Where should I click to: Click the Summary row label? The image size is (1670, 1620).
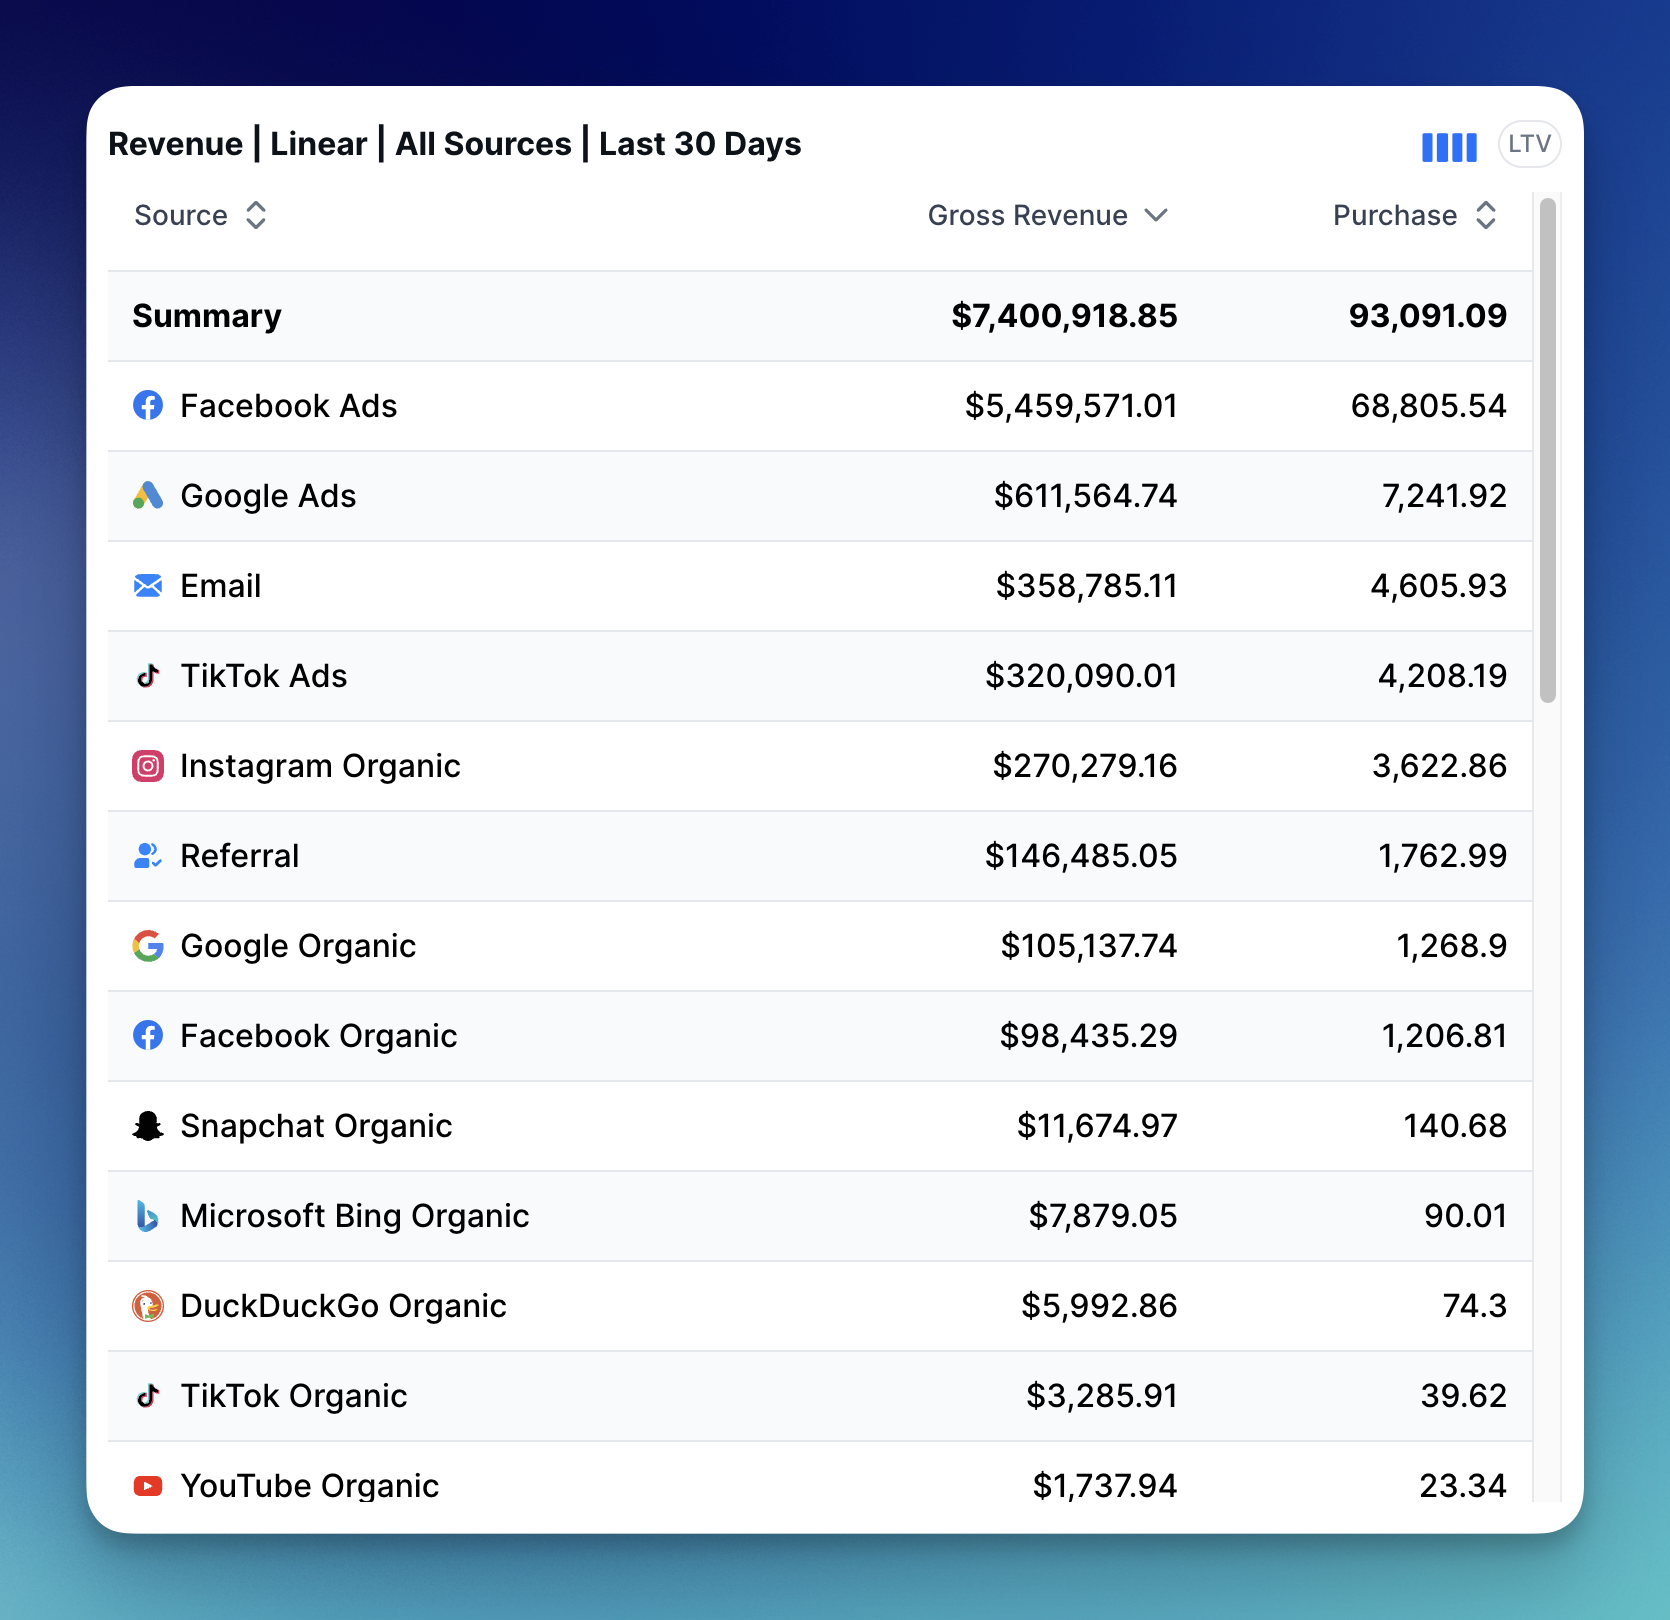pyautogui.click(x=207, y=316)
